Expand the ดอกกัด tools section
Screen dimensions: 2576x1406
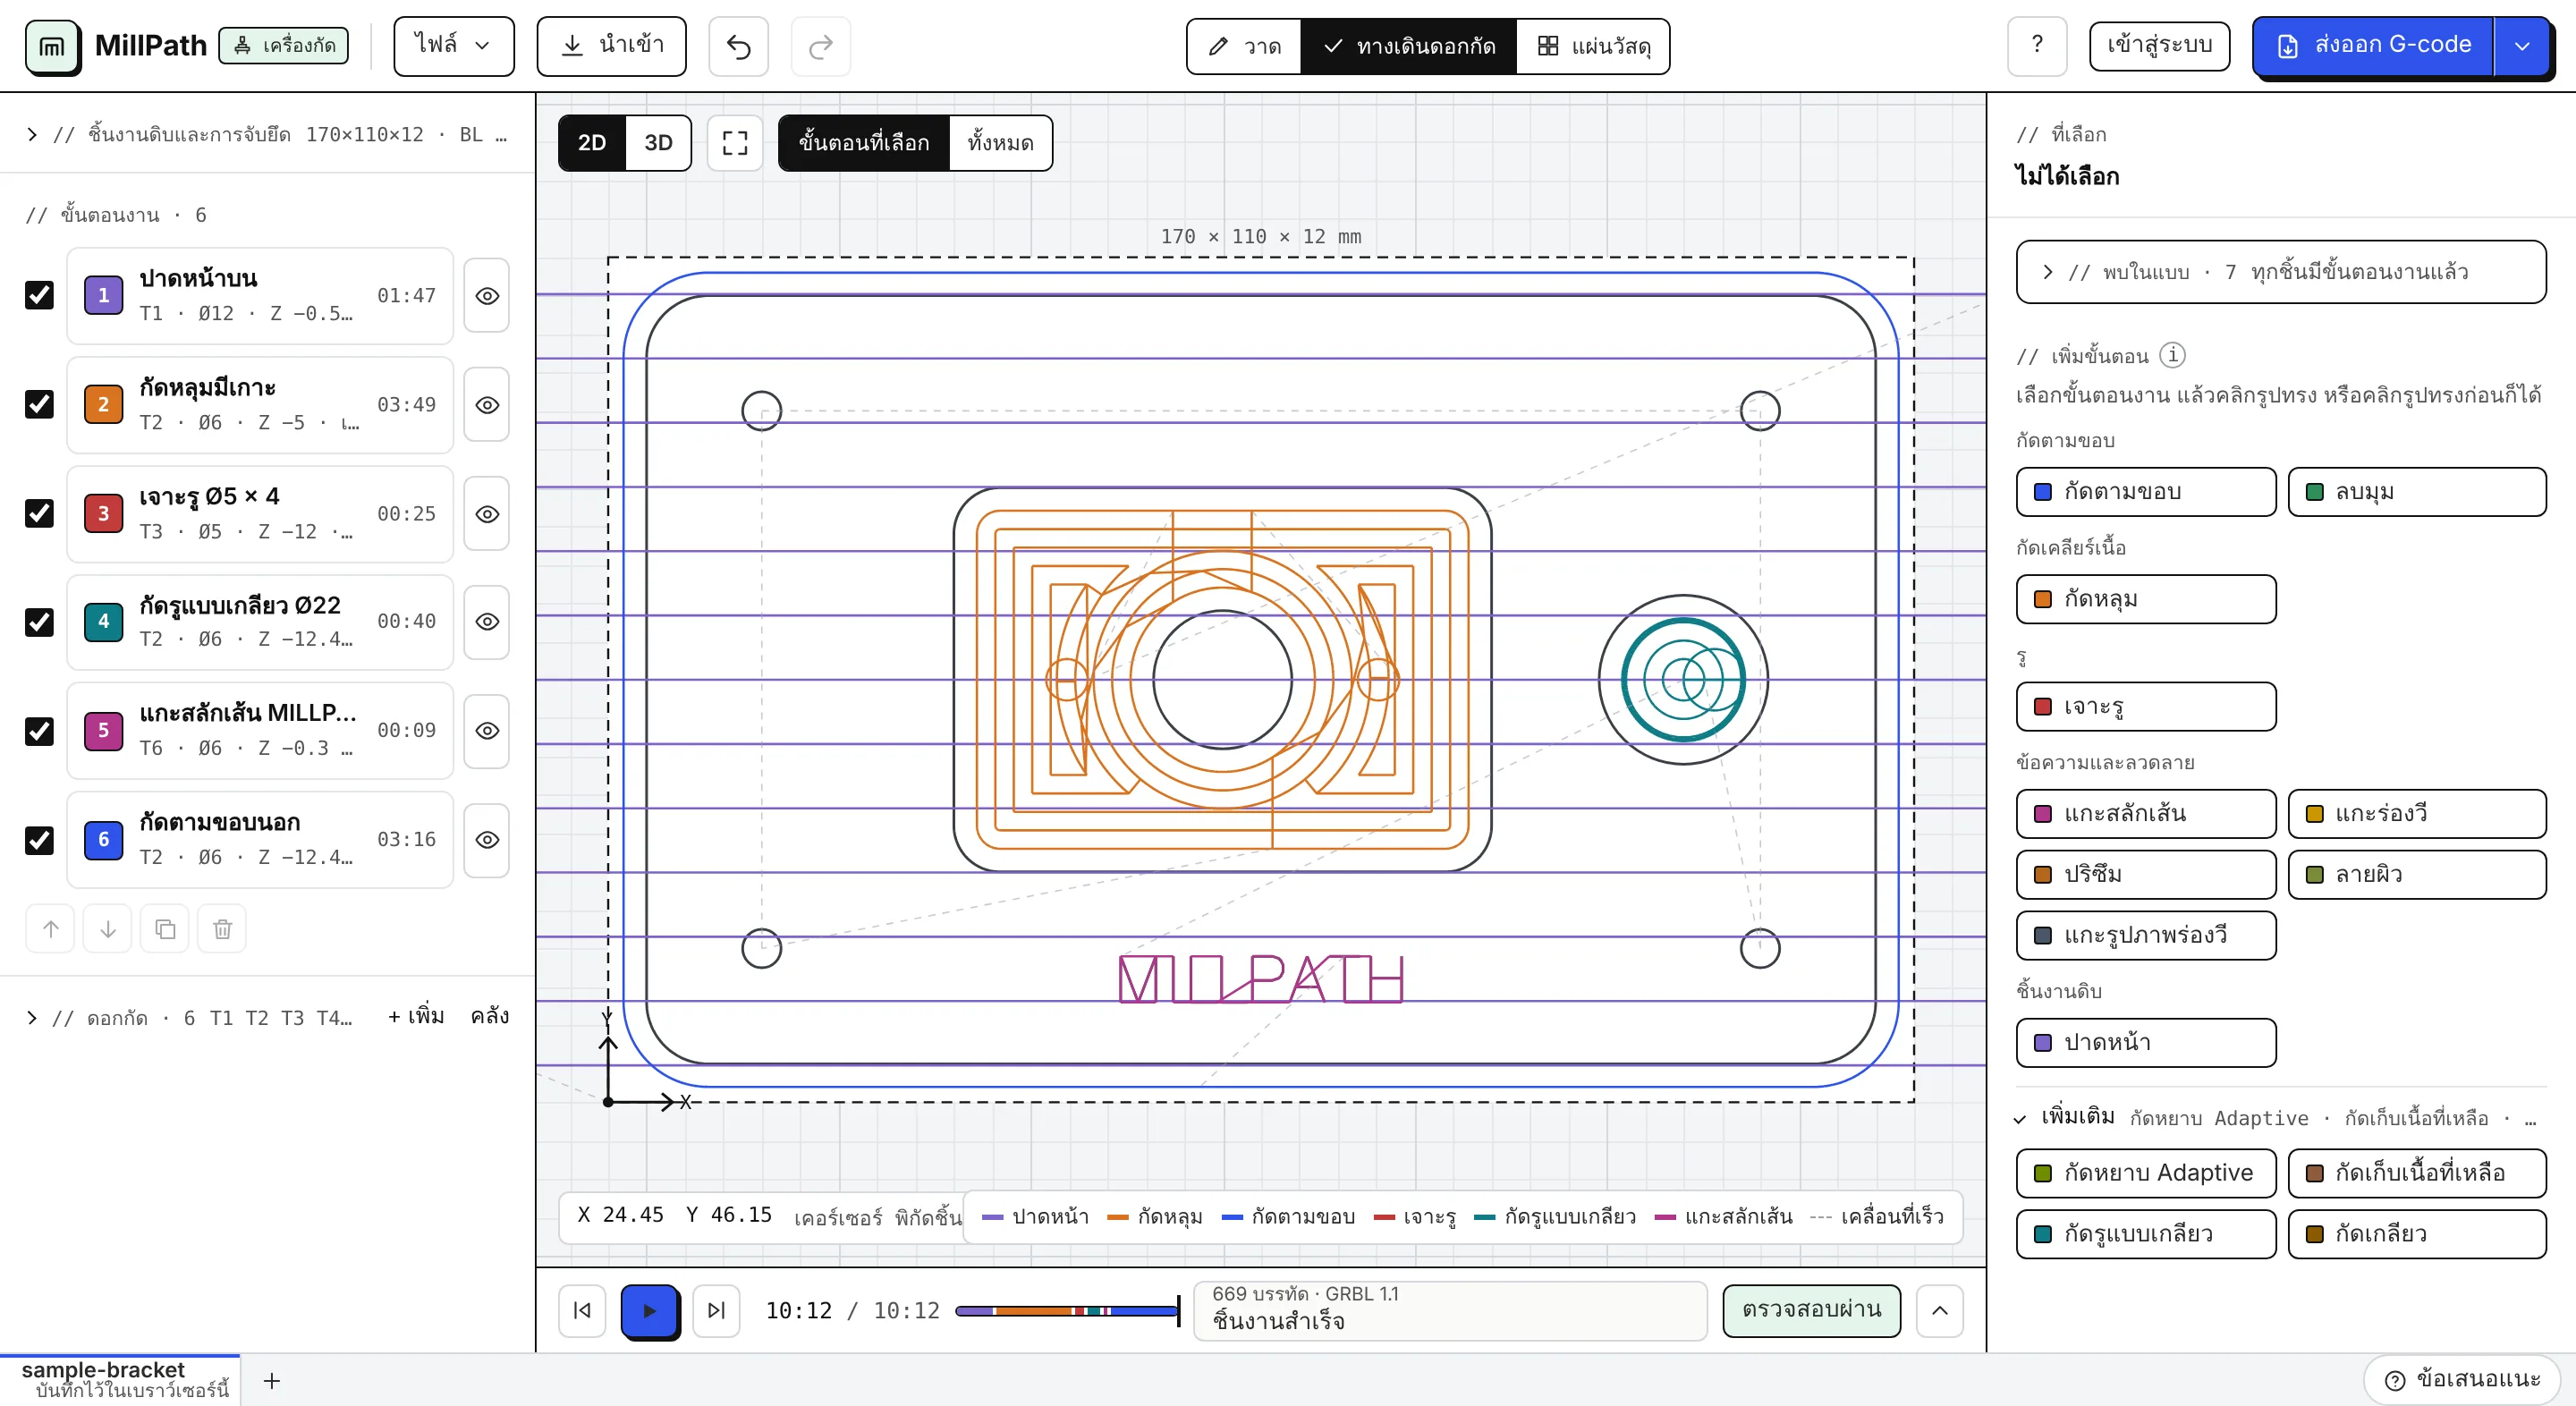[x=190, y=1018]
